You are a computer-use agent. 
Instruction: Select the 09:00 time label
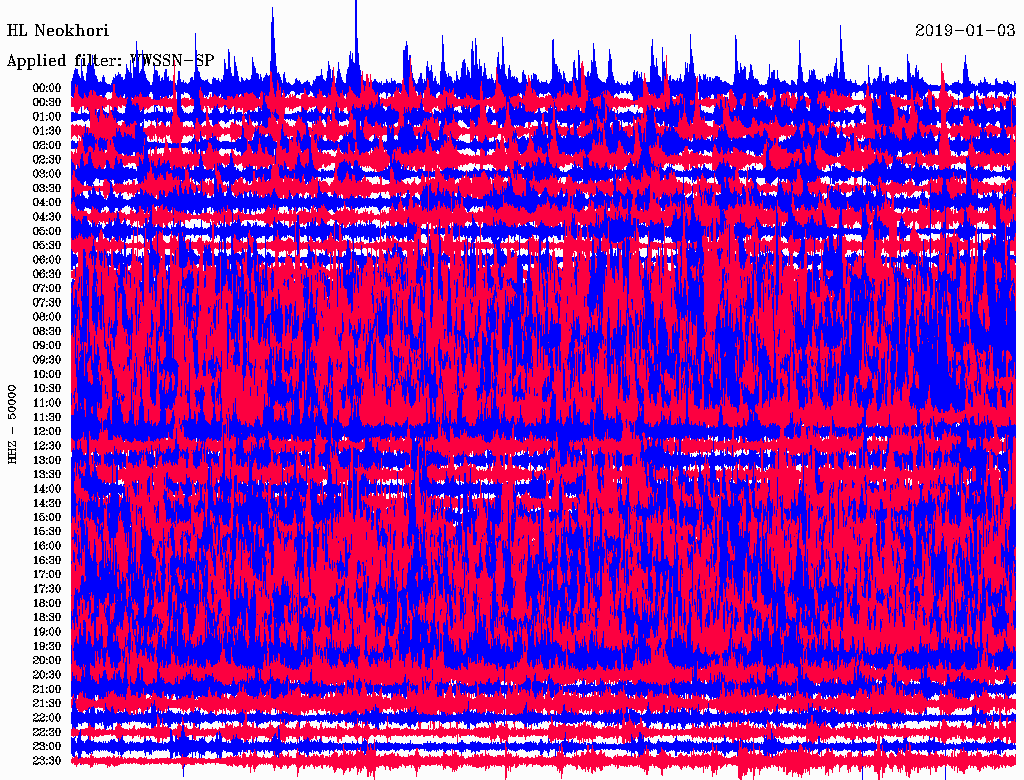(46, 346)
